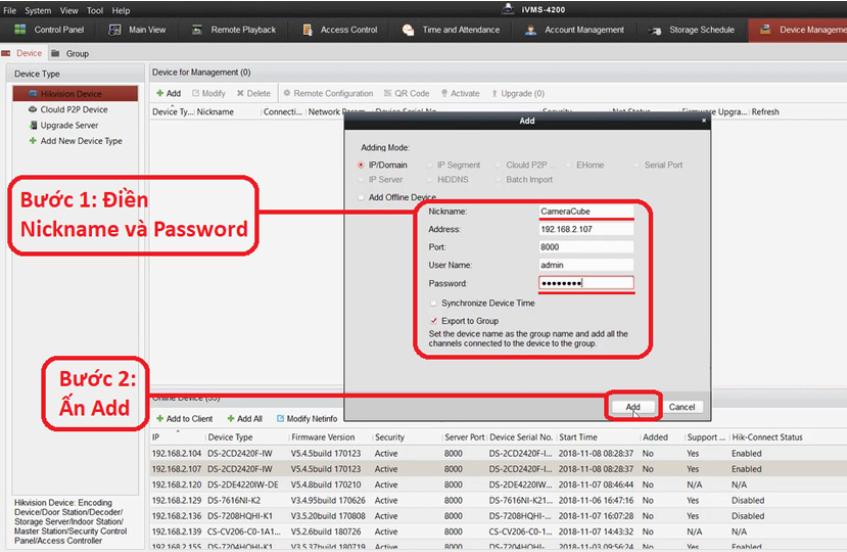Click the Cloud P2P Device cloud icon
Image resolution: width=847 pixels, height=552 pixels.
(32, 109)
